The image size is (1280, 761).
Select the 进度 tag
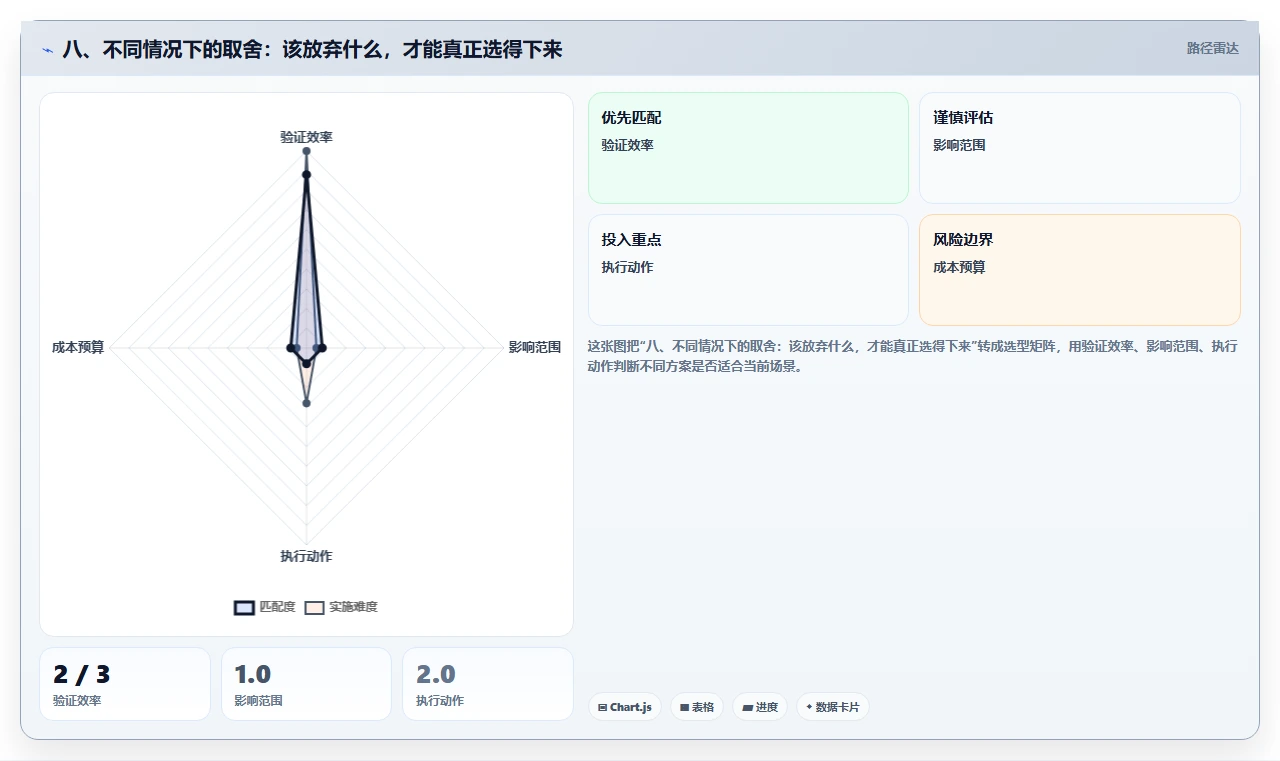click(x=760, y=707)
